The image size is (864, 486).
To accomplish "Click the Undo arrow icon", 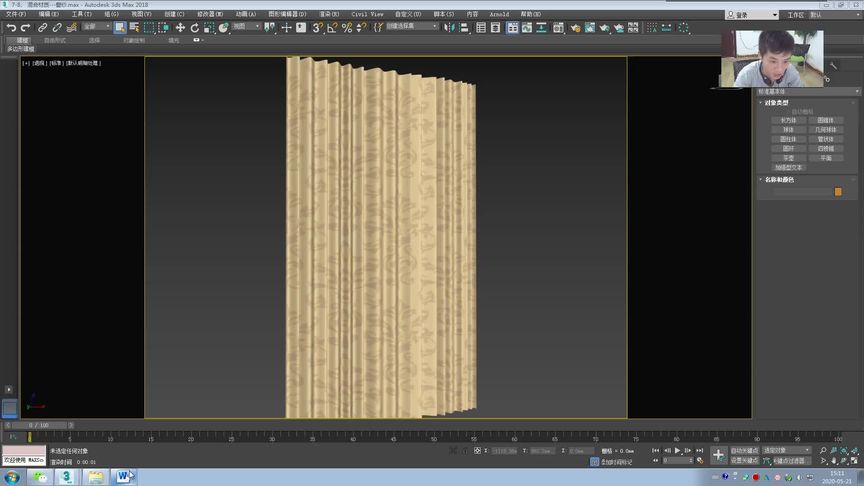I will (9, 27).
